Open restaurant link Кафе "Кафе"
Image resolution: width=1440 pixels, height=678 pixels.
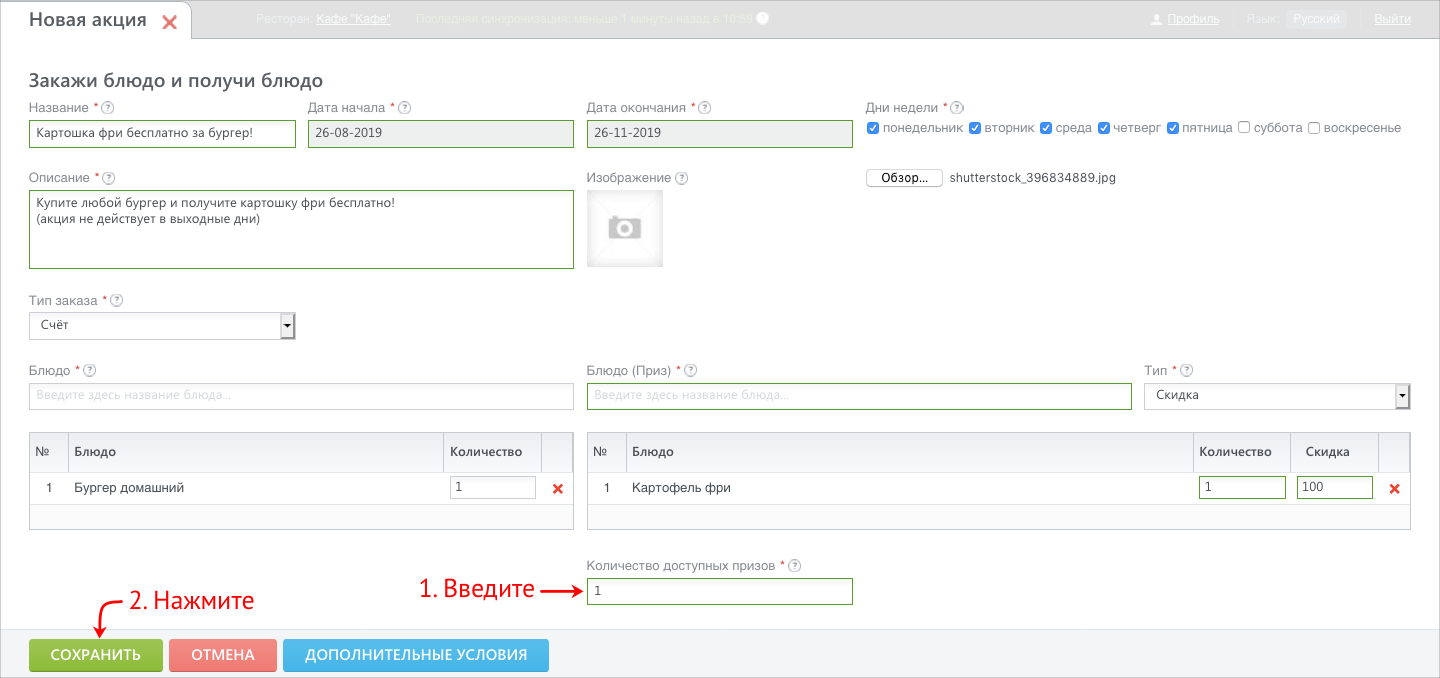coord(354,19)
